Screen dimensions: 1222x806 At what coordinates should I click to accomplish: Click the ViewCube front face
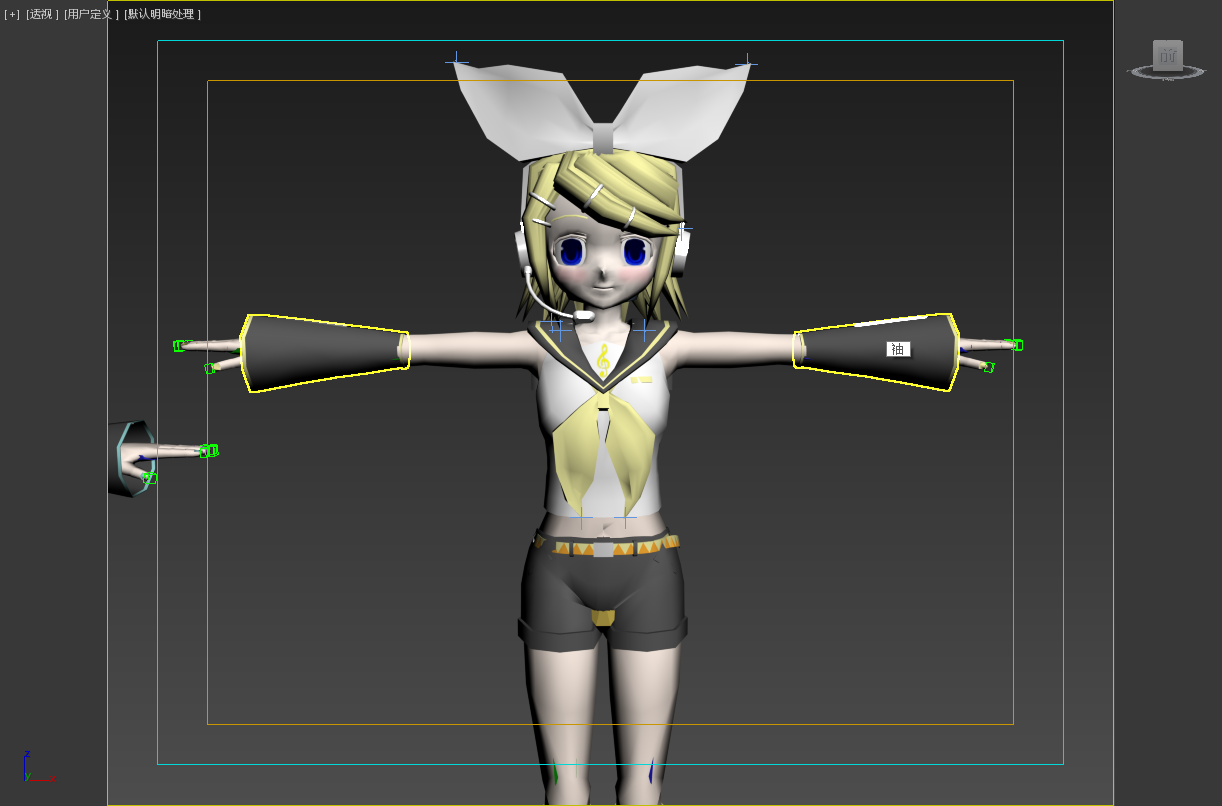(x=1167, y=55)
